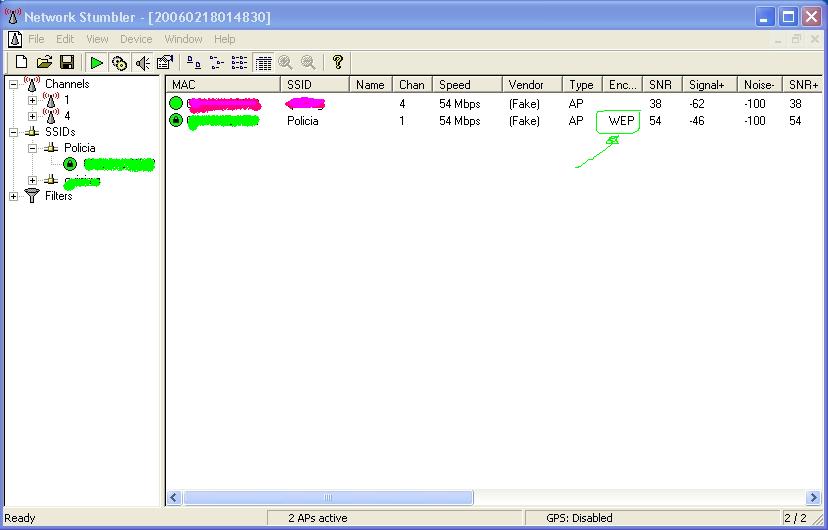Expand the green-redacted SSID node below Policia
828x530 pixels.
point(32,181)
